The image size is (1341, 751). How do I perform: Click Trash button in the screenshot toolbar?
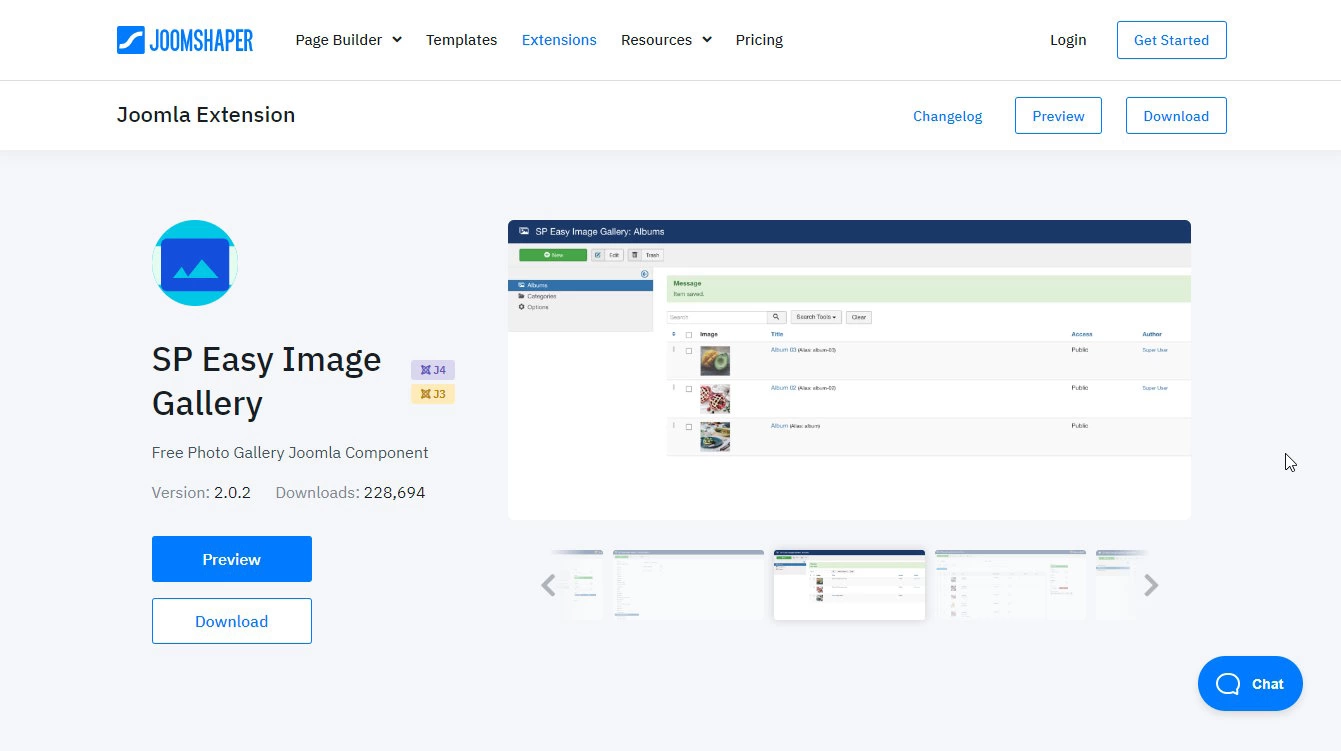646,255
